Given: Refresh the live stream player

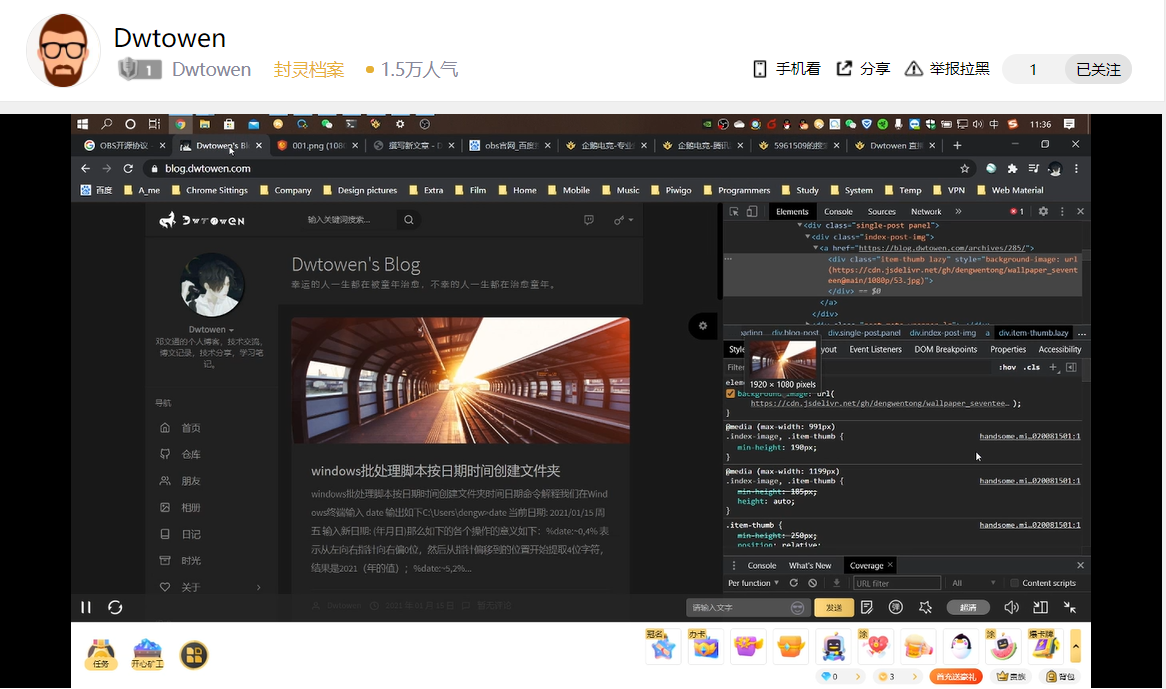Looking at the screenshot, I should point(115,607).
